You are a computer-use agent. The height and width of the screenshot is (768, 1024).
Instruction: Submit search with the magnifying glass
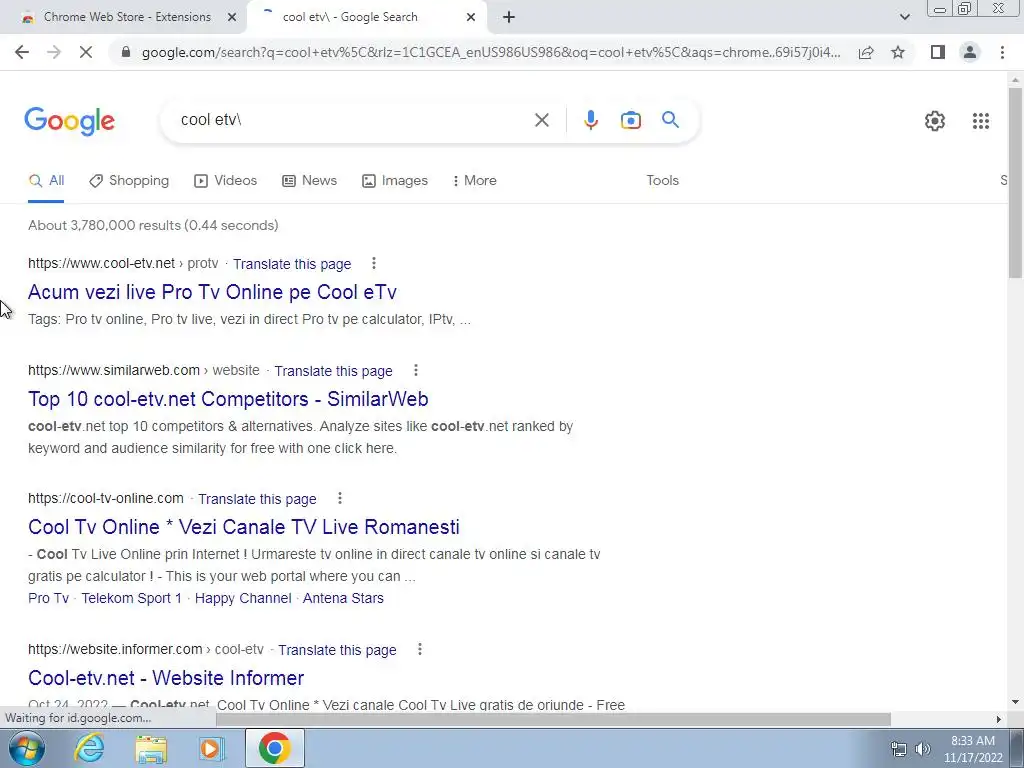(x=670, y=120)
